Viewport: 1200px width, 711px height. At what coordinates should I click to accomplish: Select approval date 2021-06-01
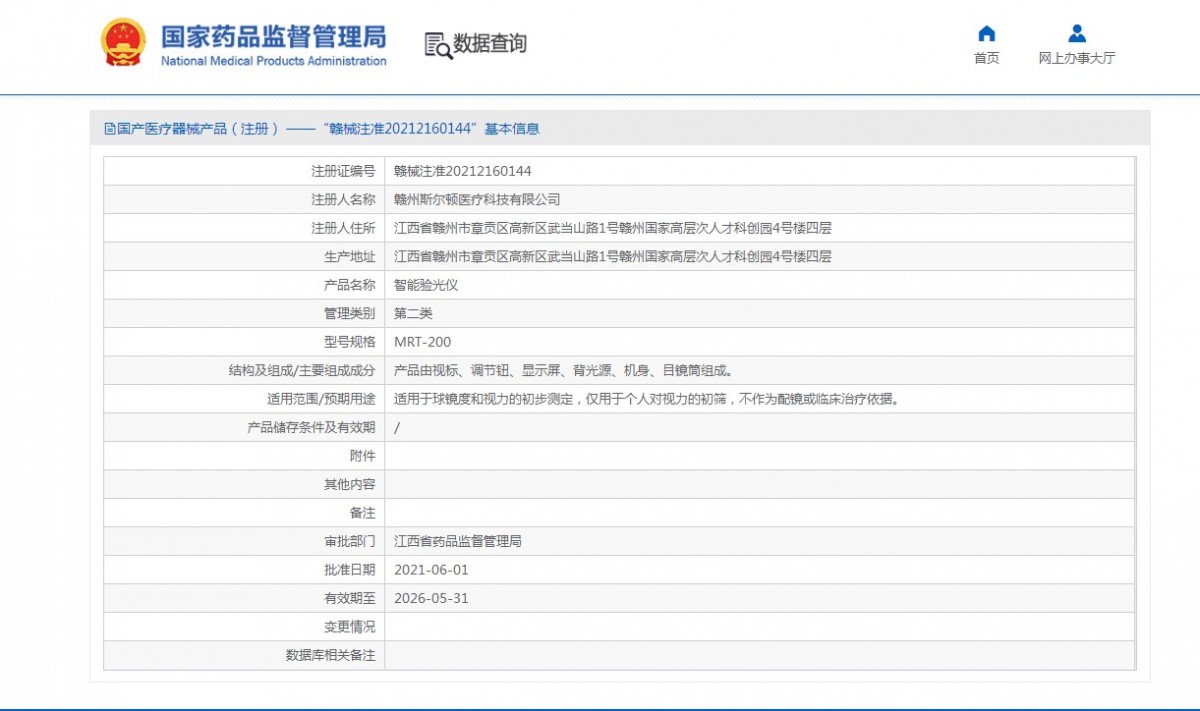(x=431, y=570)
